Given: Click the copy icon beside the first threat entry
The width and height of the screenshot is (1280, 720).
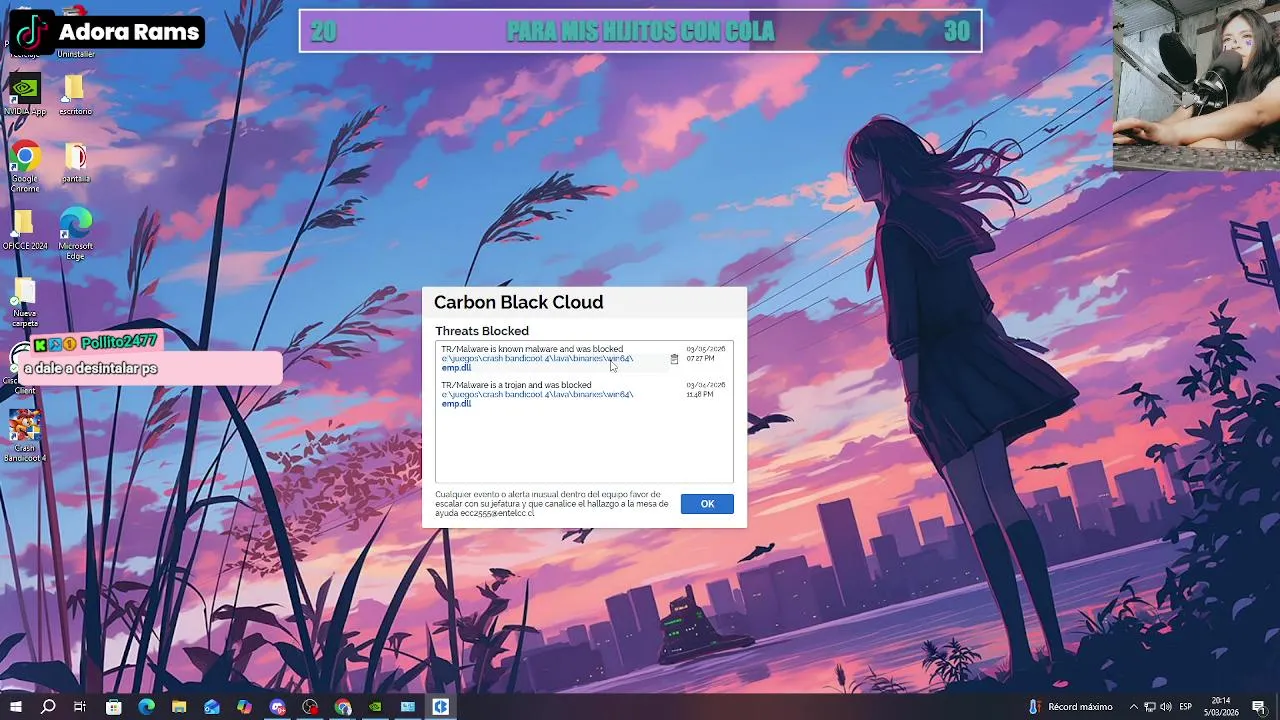Looking at the screenshot, I should point(674,359).
